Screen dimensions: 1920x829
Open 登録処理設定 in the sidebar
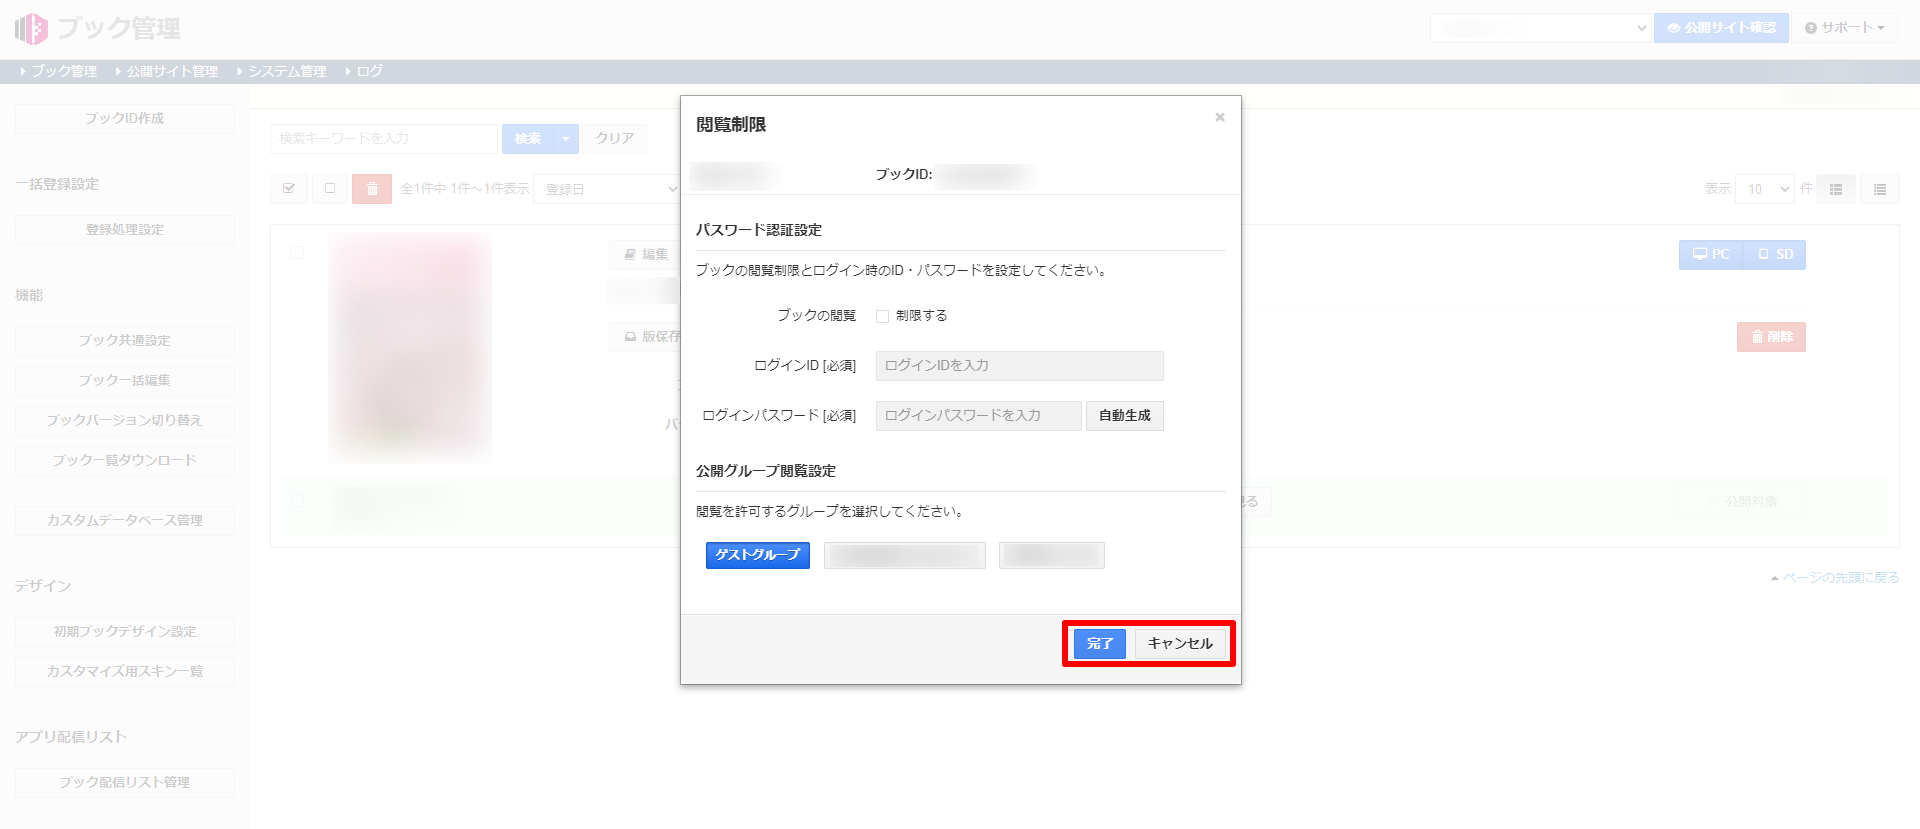[x=125, y=230]
